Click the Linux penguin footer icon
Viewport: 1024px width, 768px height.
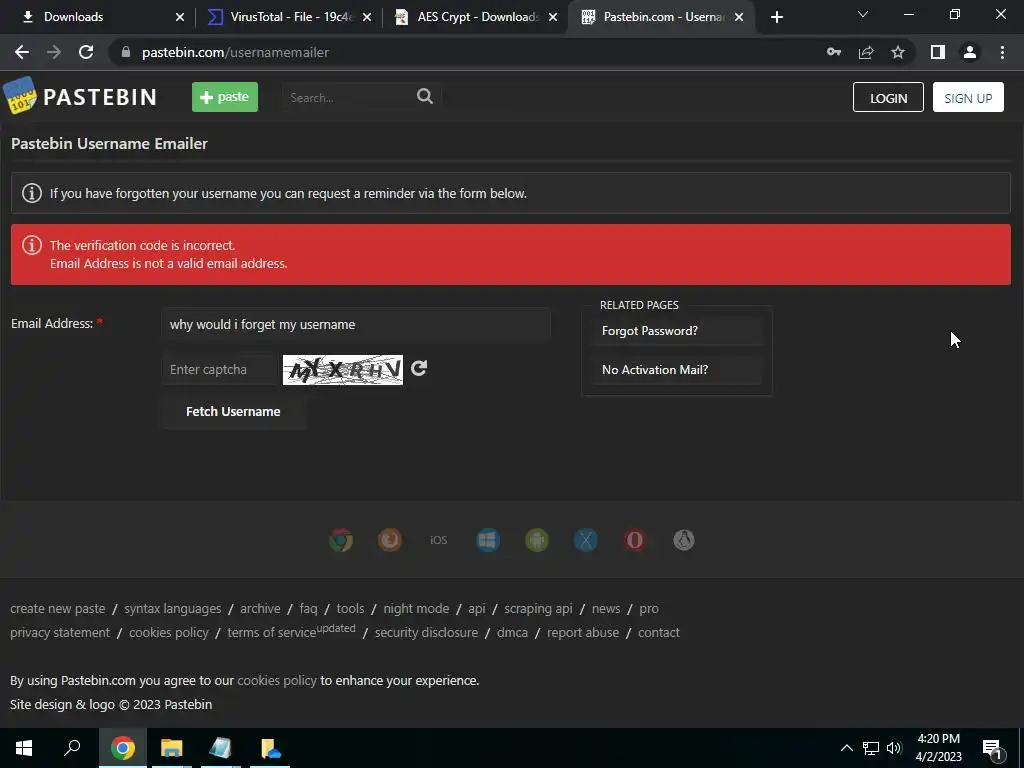(684, 540)
